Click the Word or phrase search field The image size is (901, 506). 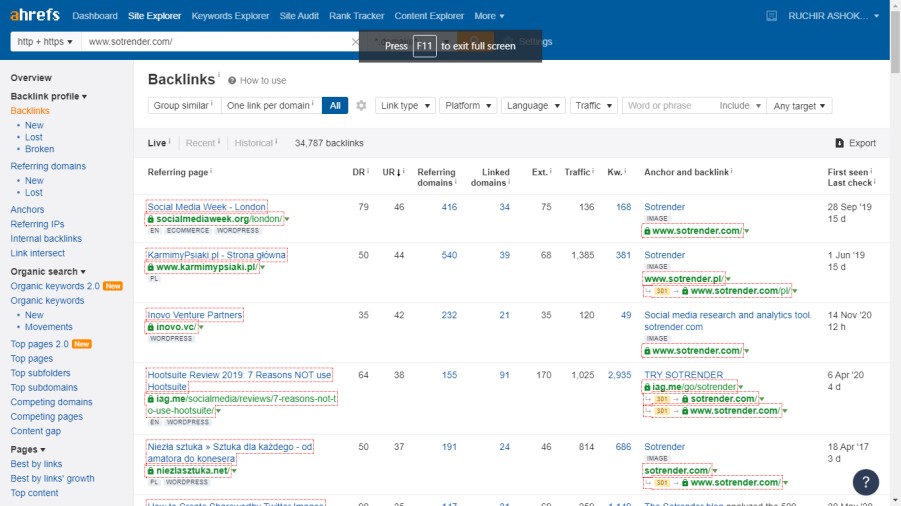668,106
